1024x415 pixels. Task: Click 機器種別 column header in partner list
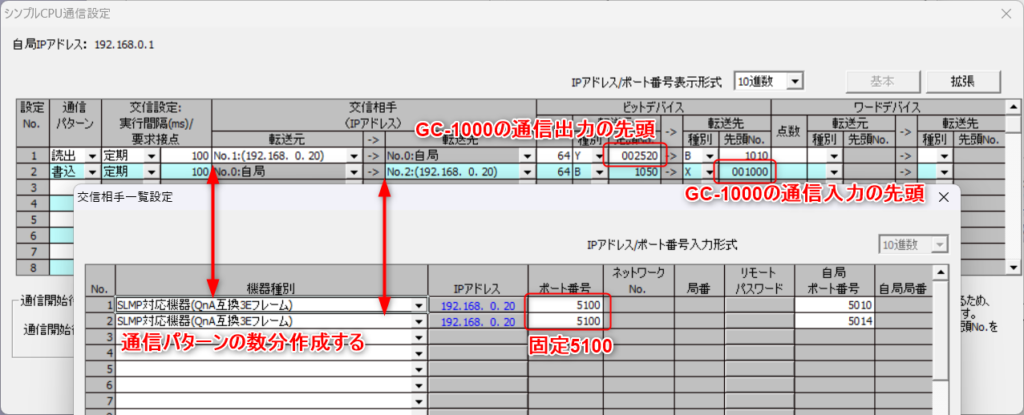click(x=272, y=281)
